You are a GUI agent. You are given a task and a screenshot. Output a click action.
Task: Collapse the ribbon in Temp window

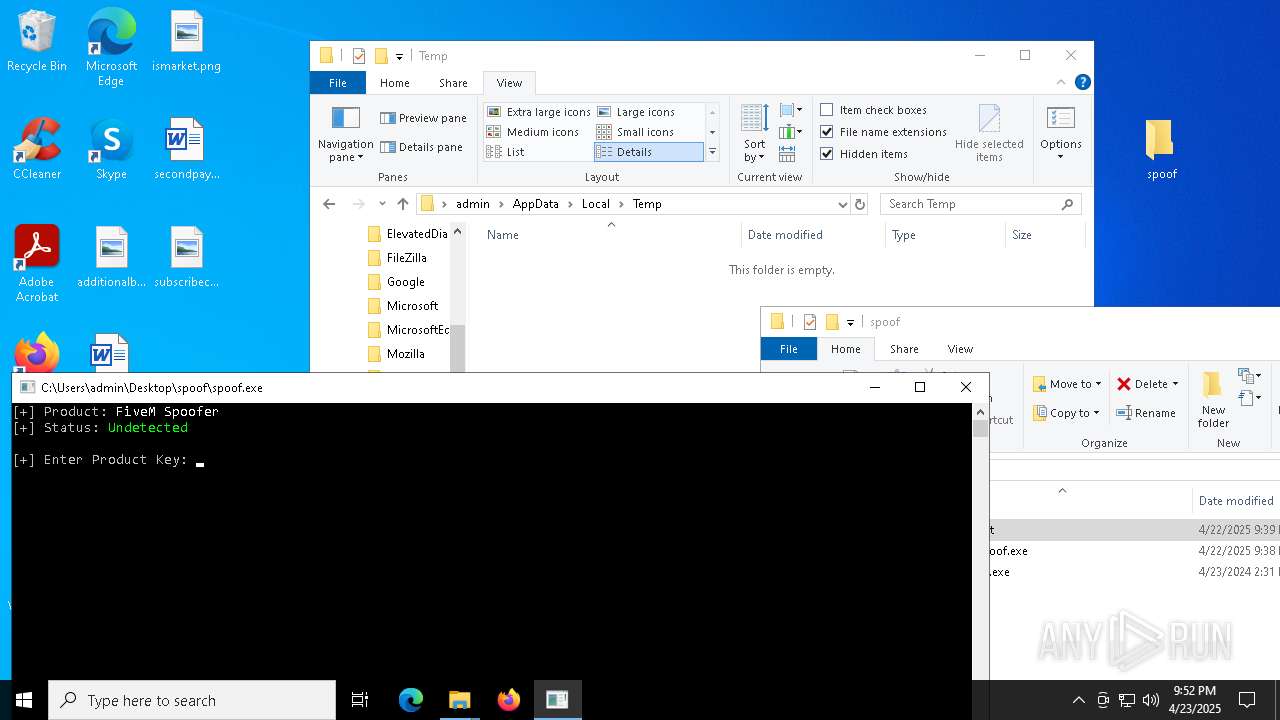point(1061,83)
